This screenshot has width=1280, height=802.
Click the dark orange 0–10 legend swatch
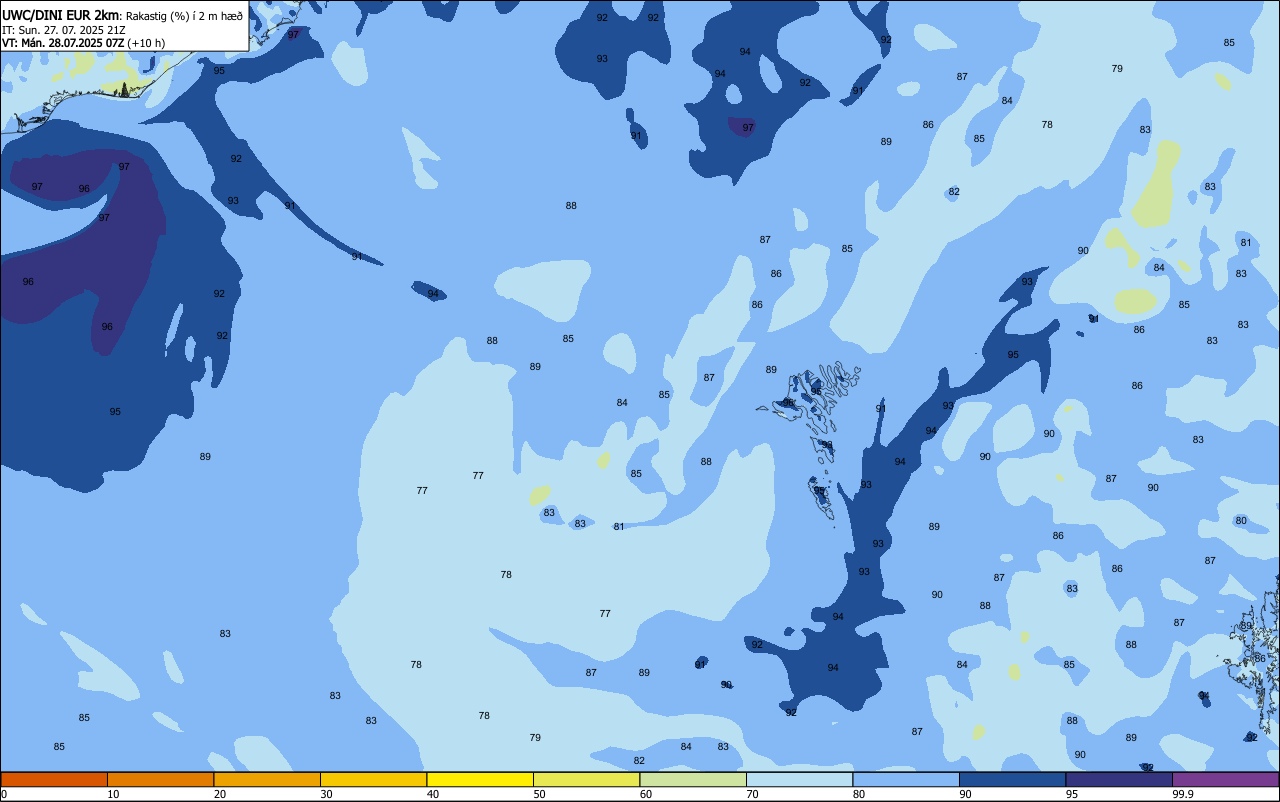coord(54,779)
